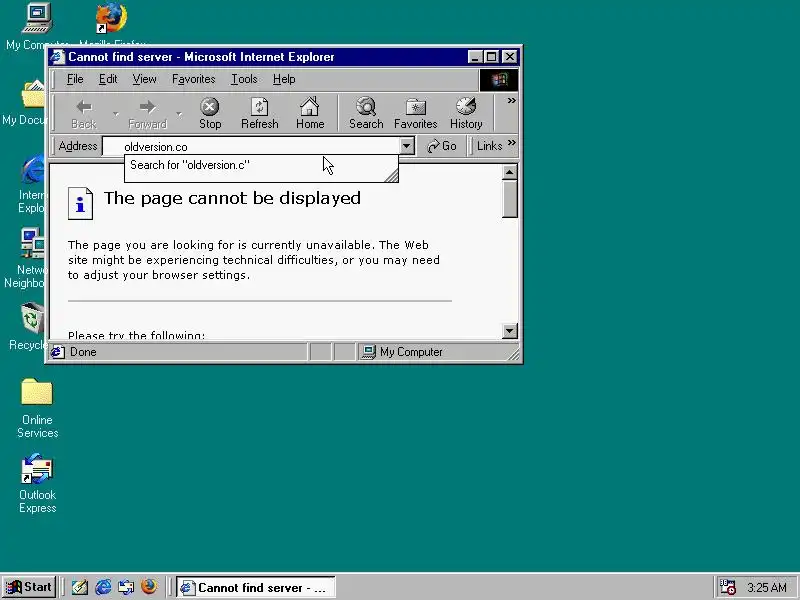Launch Outlook Express from quick launch

(126, 587)
